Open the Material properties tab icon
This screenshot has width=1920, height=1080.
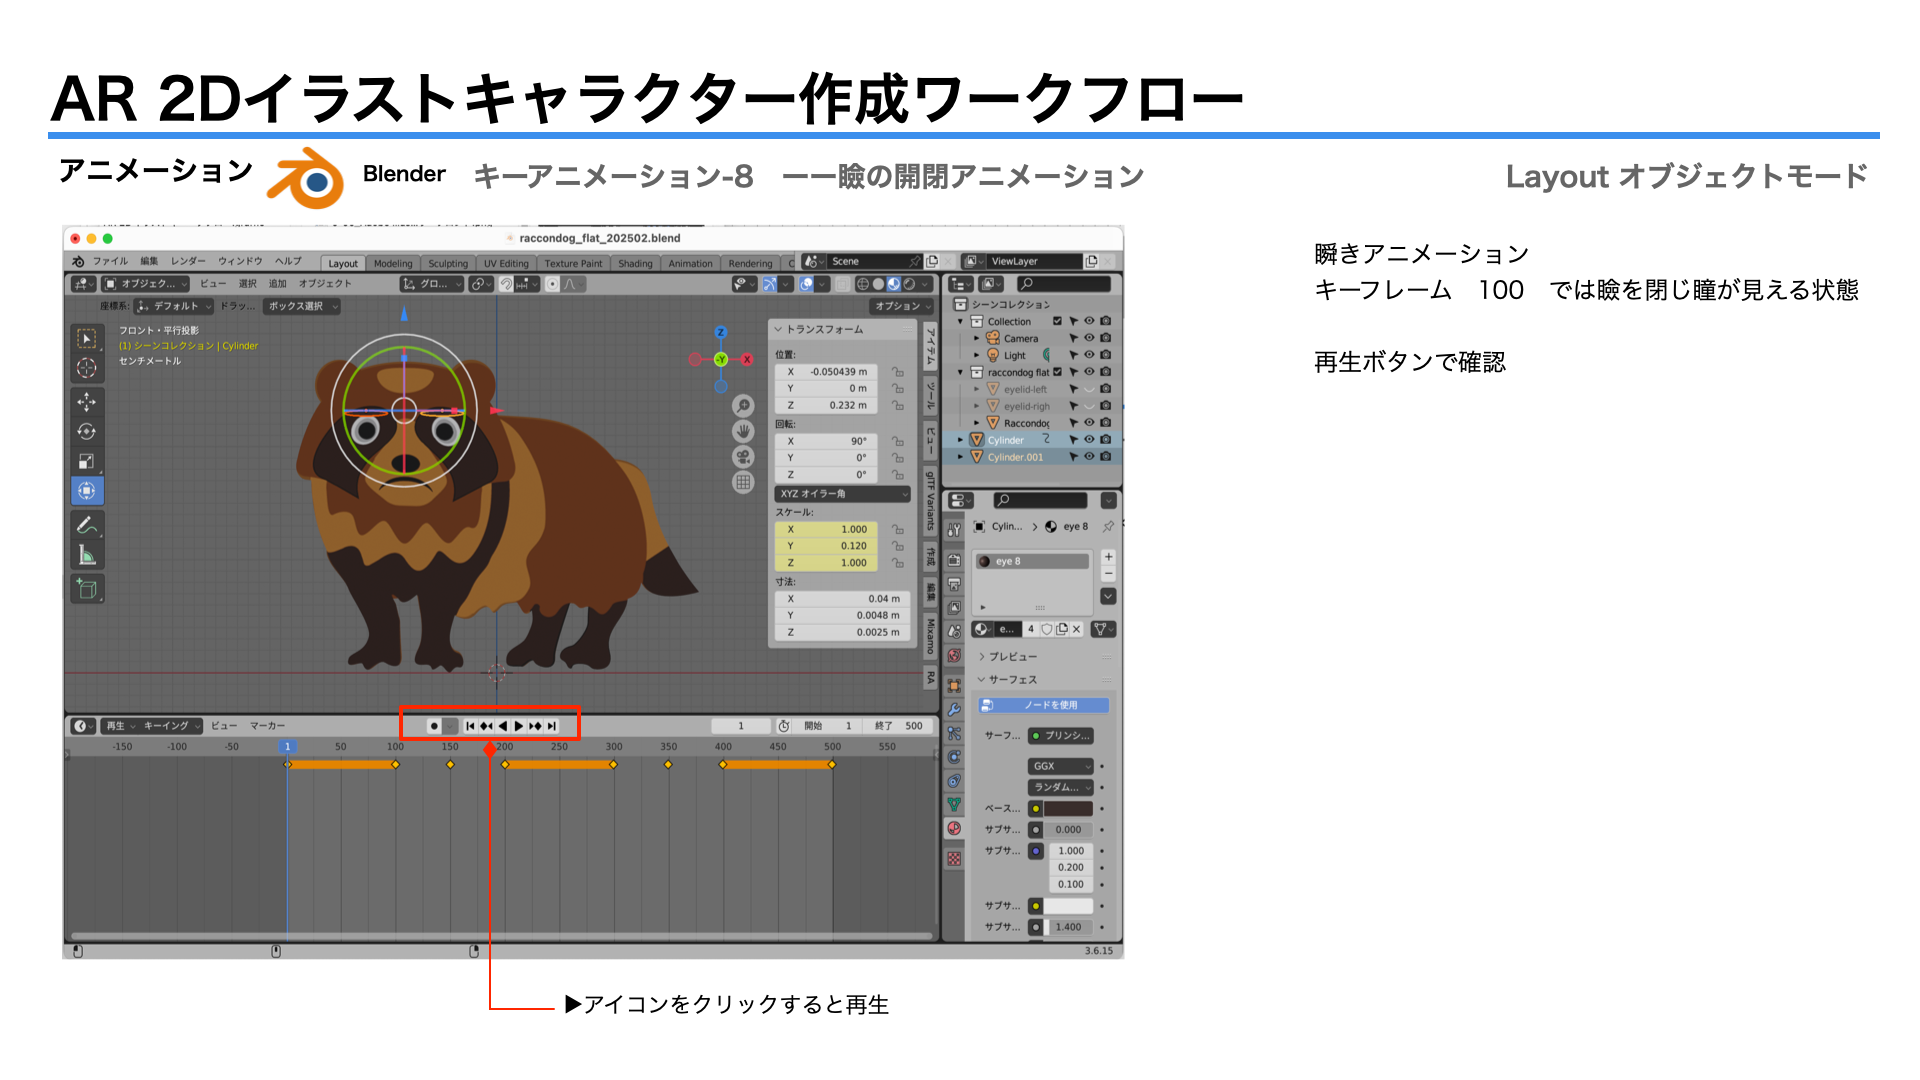954,828
